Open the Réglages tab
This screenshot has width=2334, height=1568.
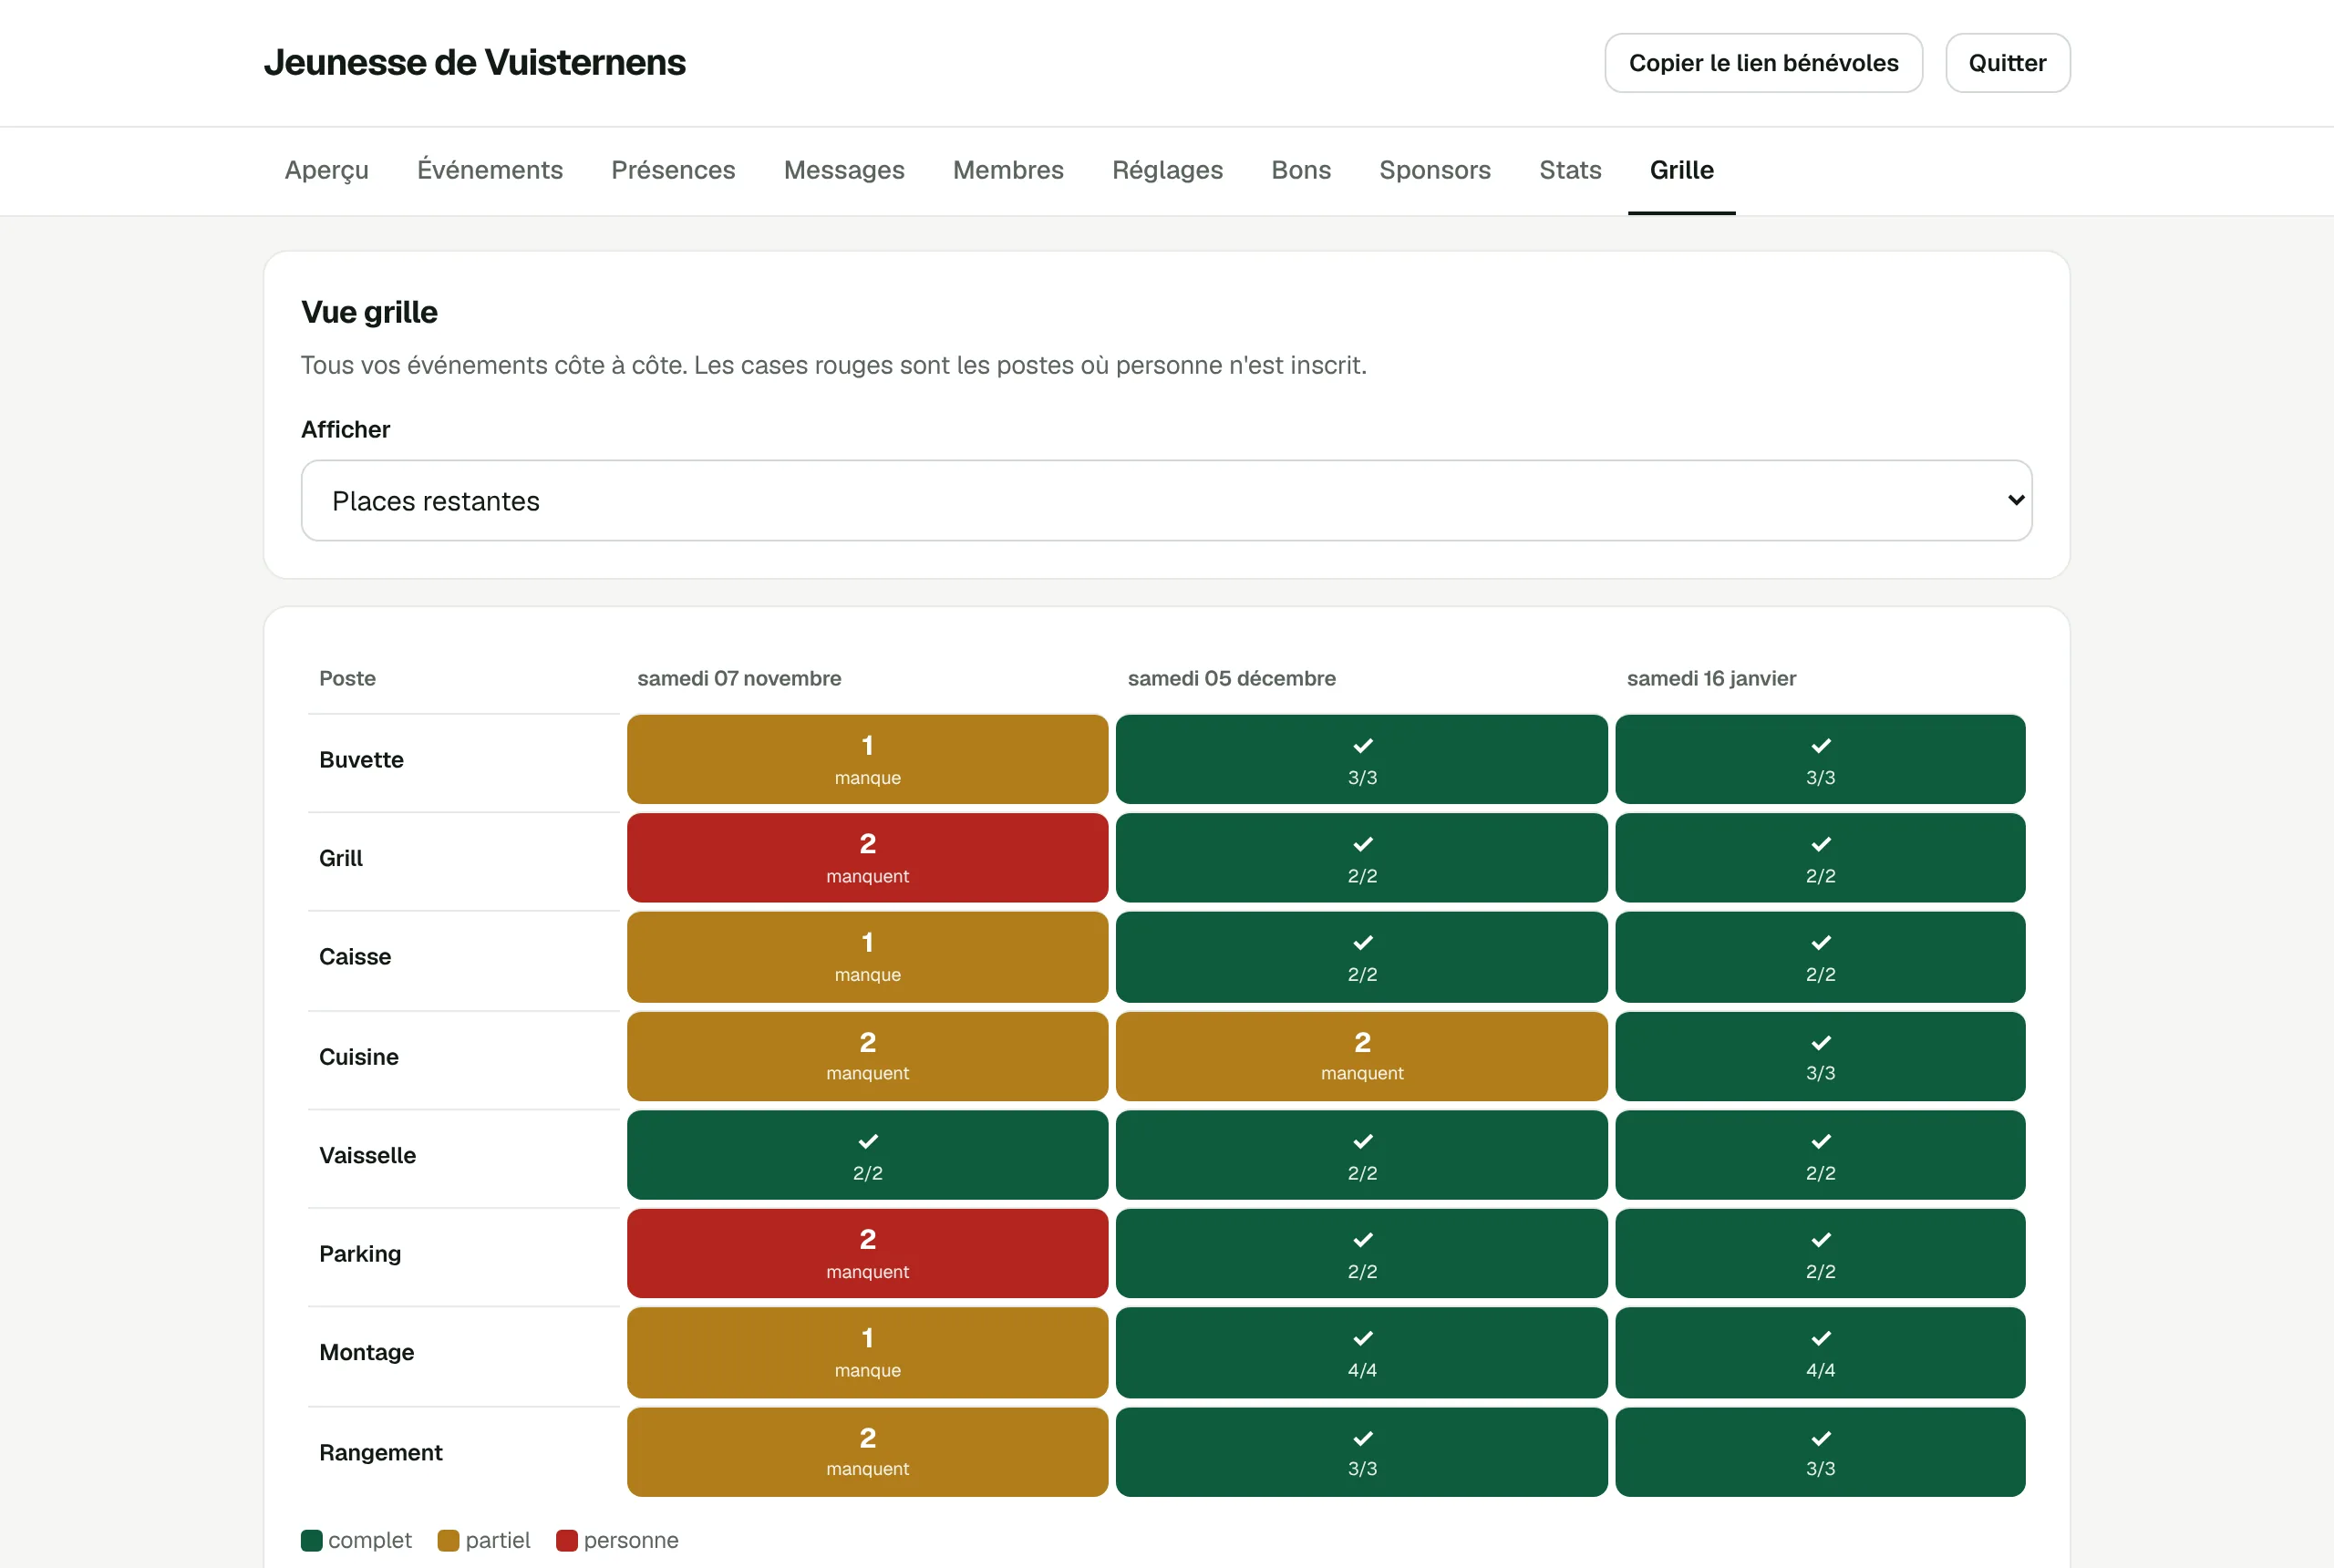(x=1167, y=170)
